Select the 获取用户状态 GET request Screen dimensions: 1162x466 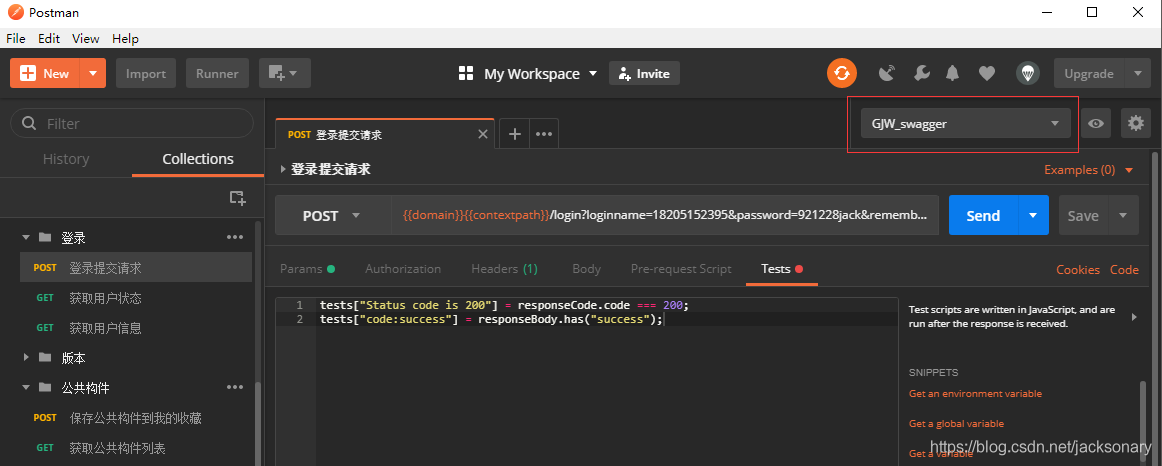pyautogui.click(x=105, y=298)
